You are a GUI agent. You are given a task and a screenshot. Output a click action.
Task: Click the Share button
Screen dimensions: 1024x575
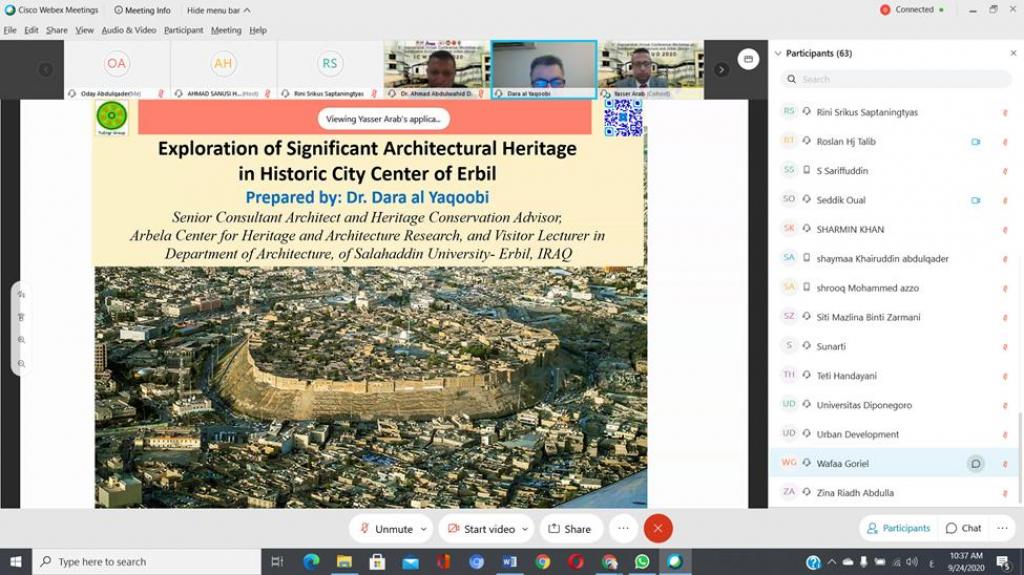tap(568, 528)
